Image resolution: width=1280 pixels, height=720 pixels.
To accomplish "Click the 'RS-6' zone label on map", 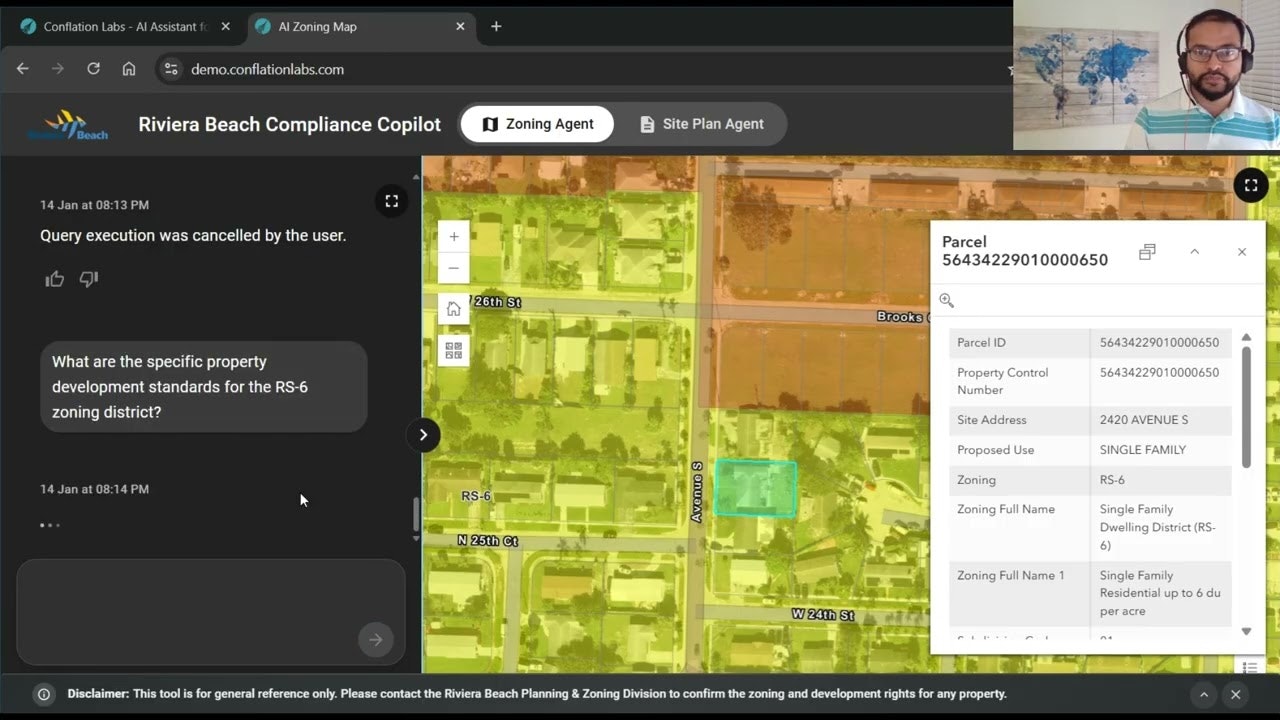I will [476, 496].
